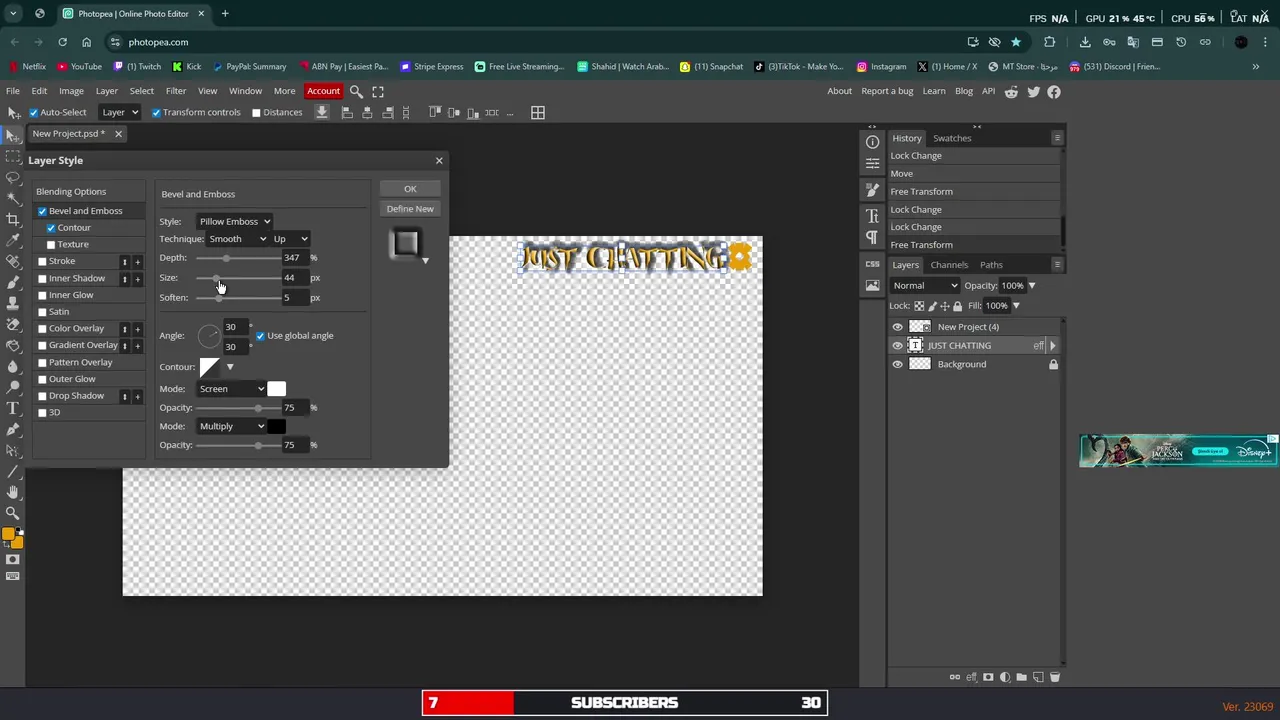Toggle Use global angle checkbox

(x=260, y=336)
